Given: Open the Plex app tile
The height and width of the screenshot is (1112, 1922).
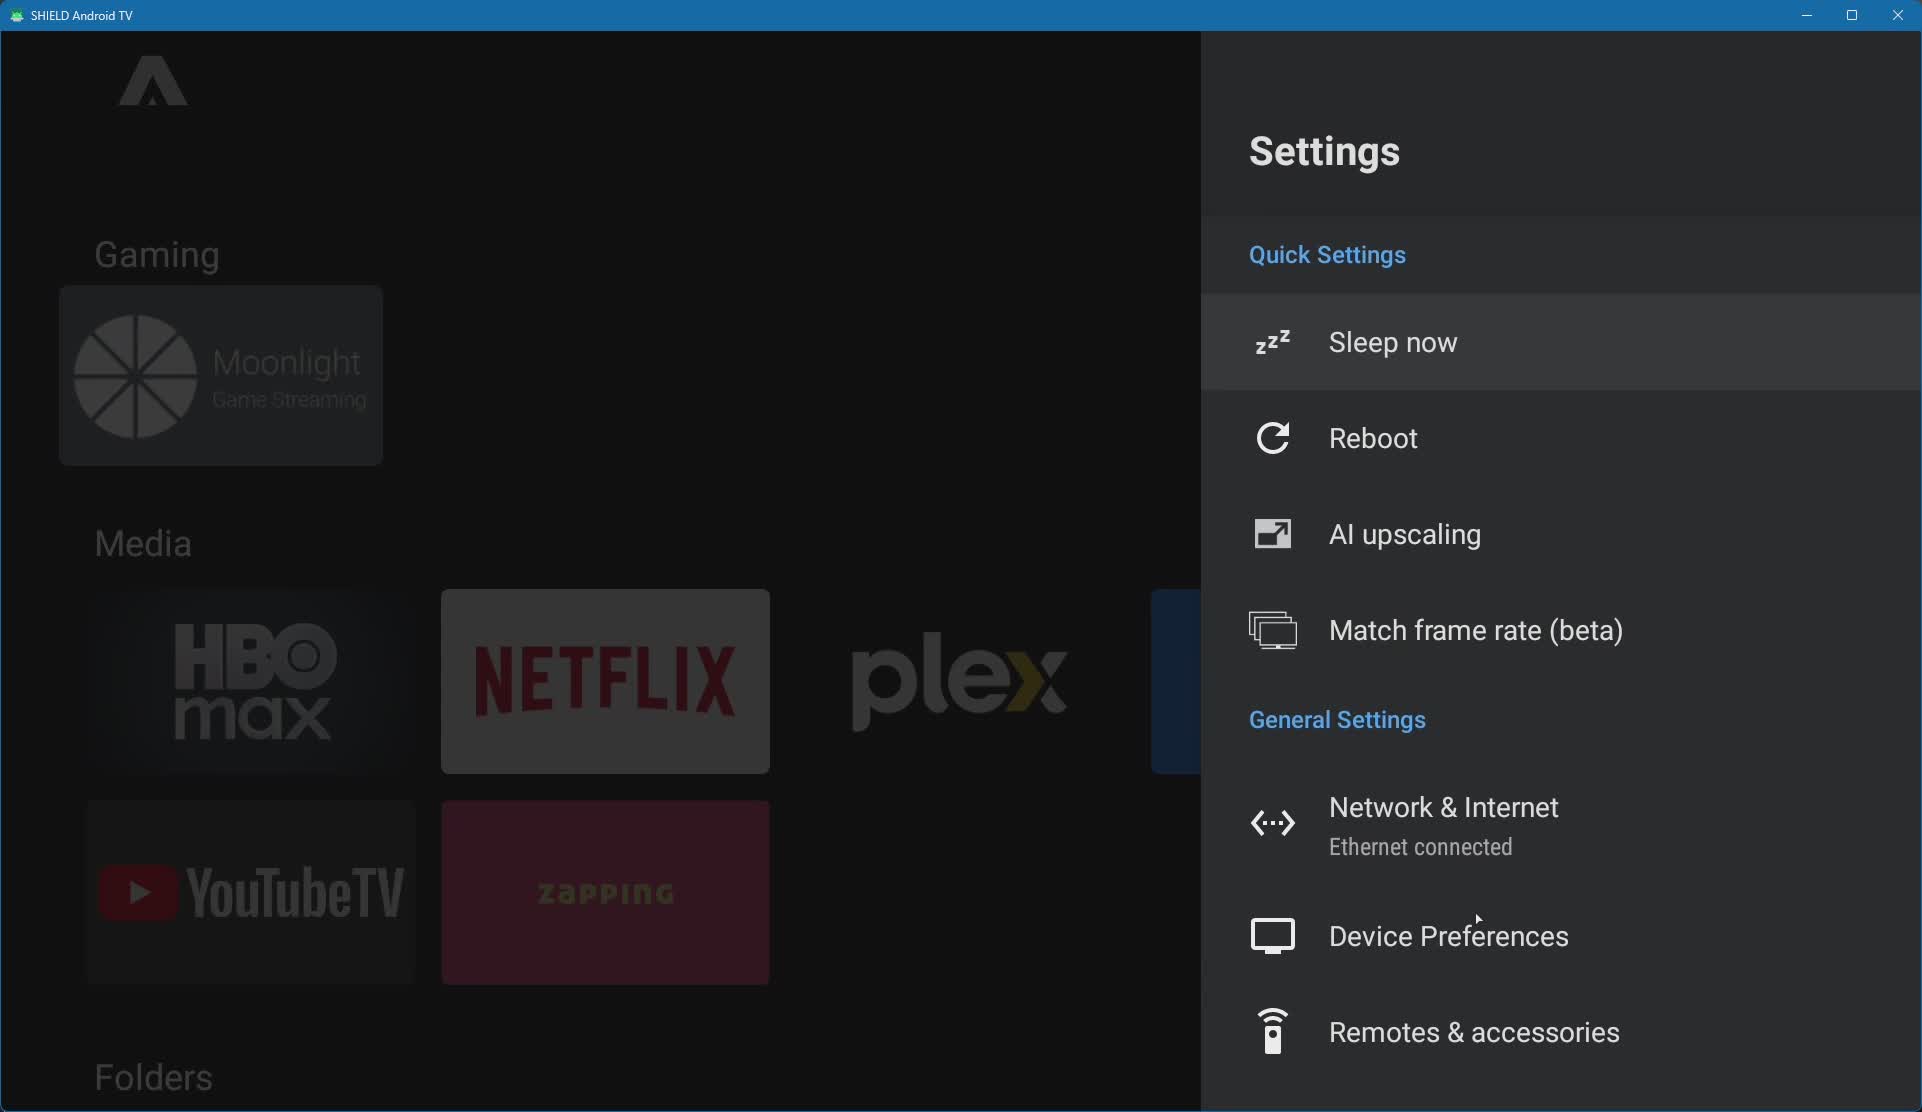Looking at the screenshot, I should point(958,681).
